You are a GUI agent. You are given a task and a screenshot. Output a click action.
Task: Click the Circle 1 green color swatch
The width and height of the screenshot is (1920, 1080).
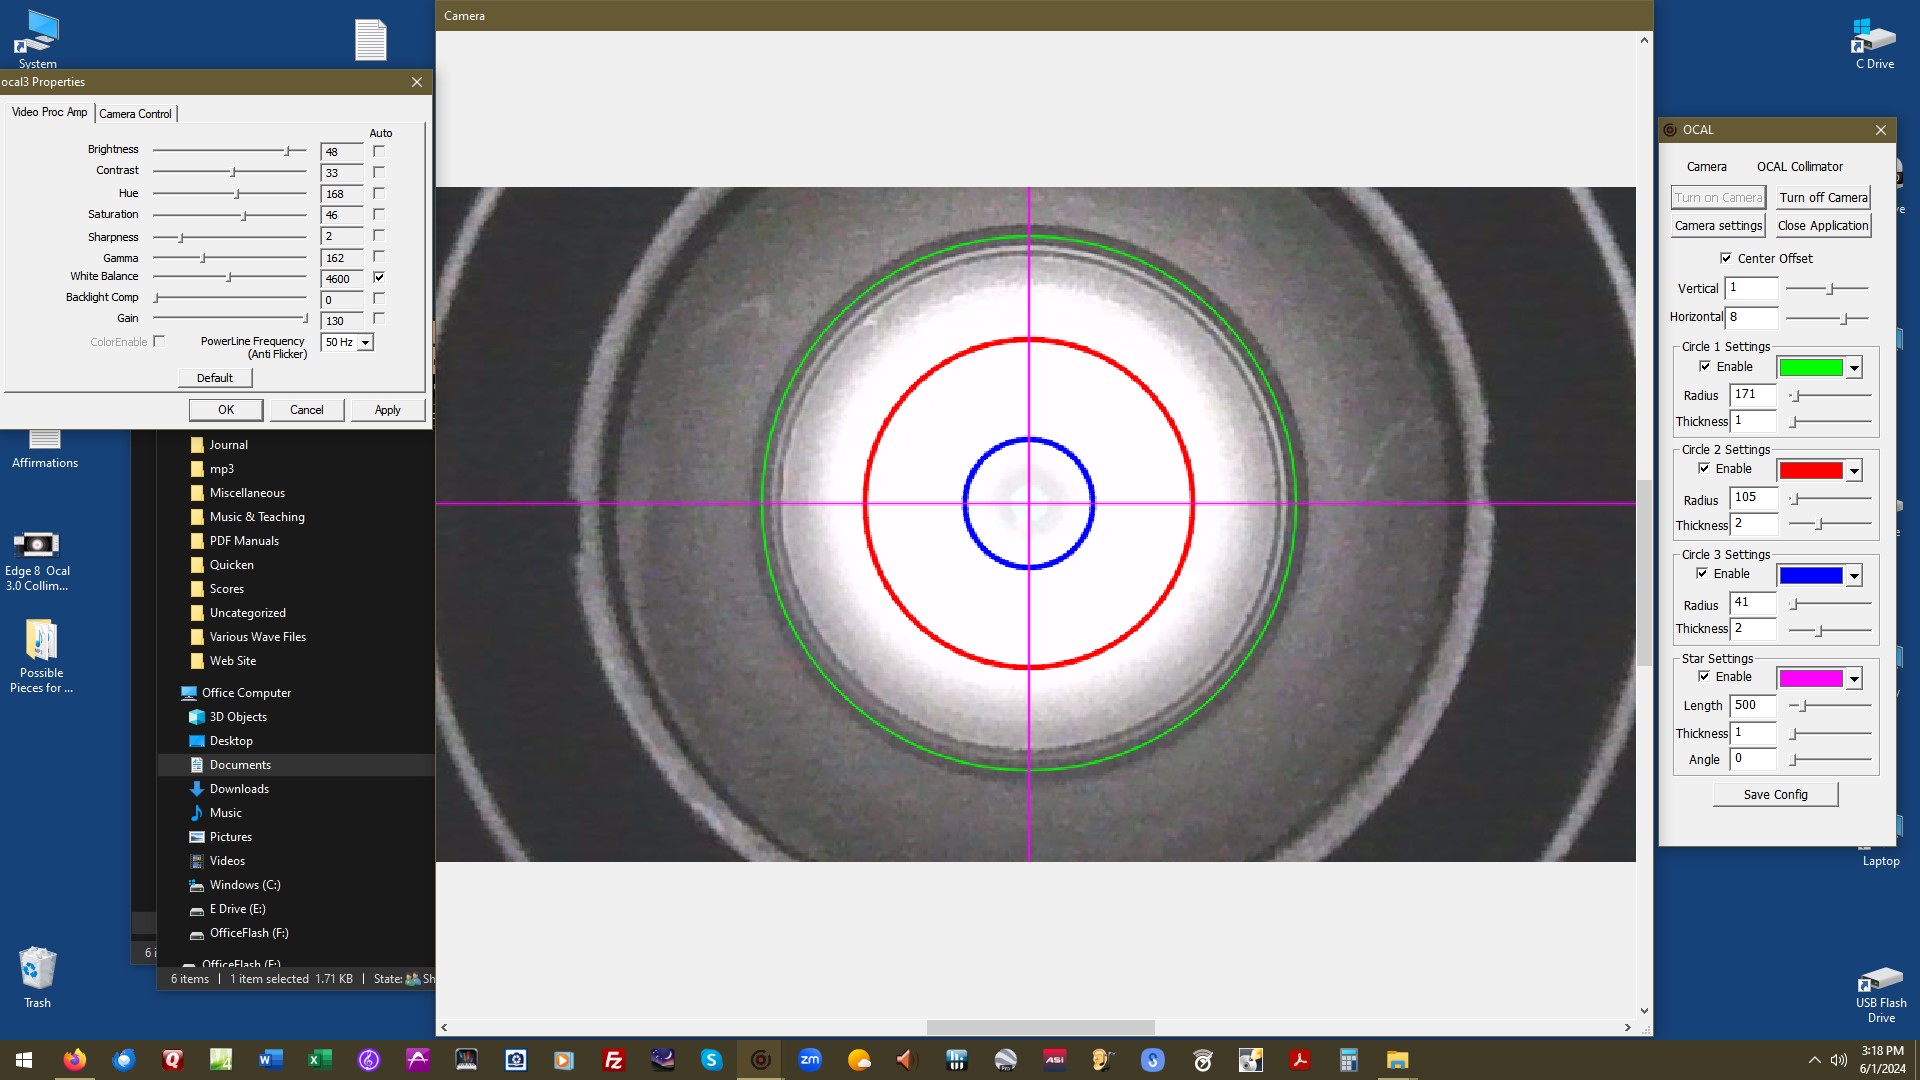(1810, 368)
